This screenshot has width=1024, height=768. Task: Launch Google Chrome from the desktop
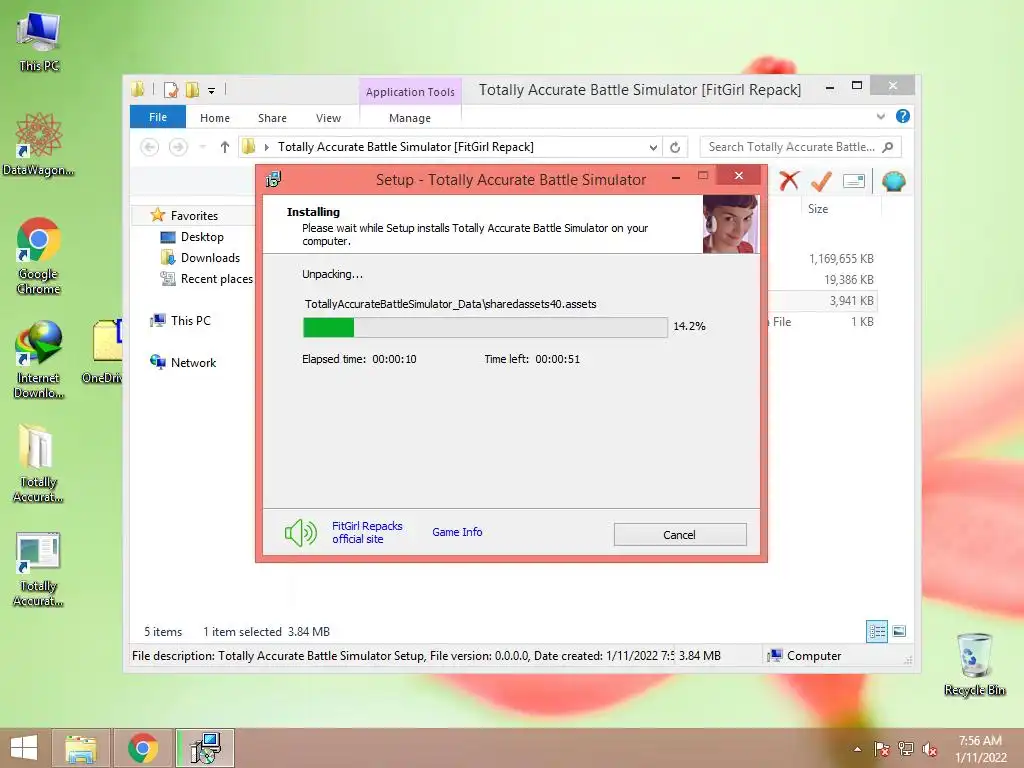[39, 255]
